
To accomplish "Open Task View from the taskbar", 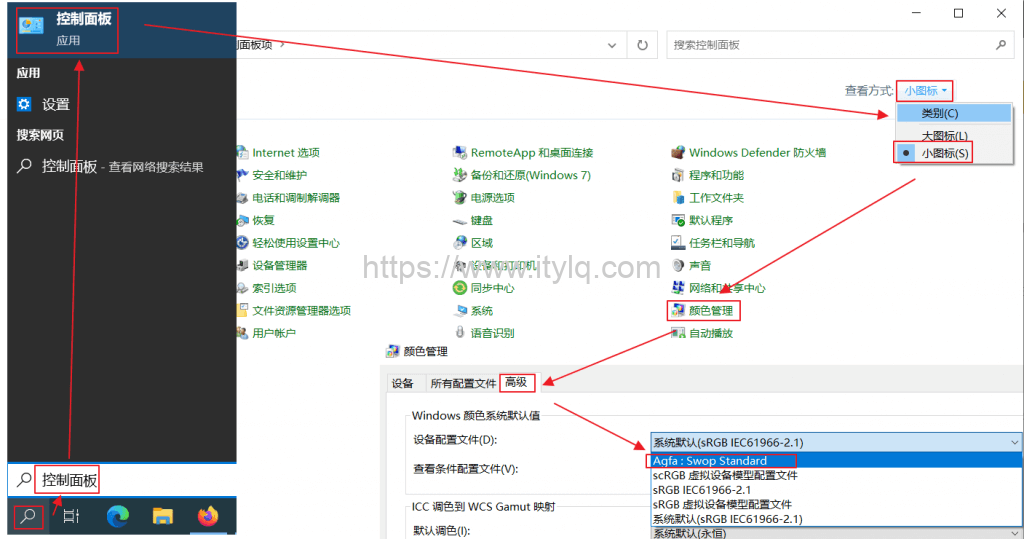I will pyautogui.click(x=71, y=516).
